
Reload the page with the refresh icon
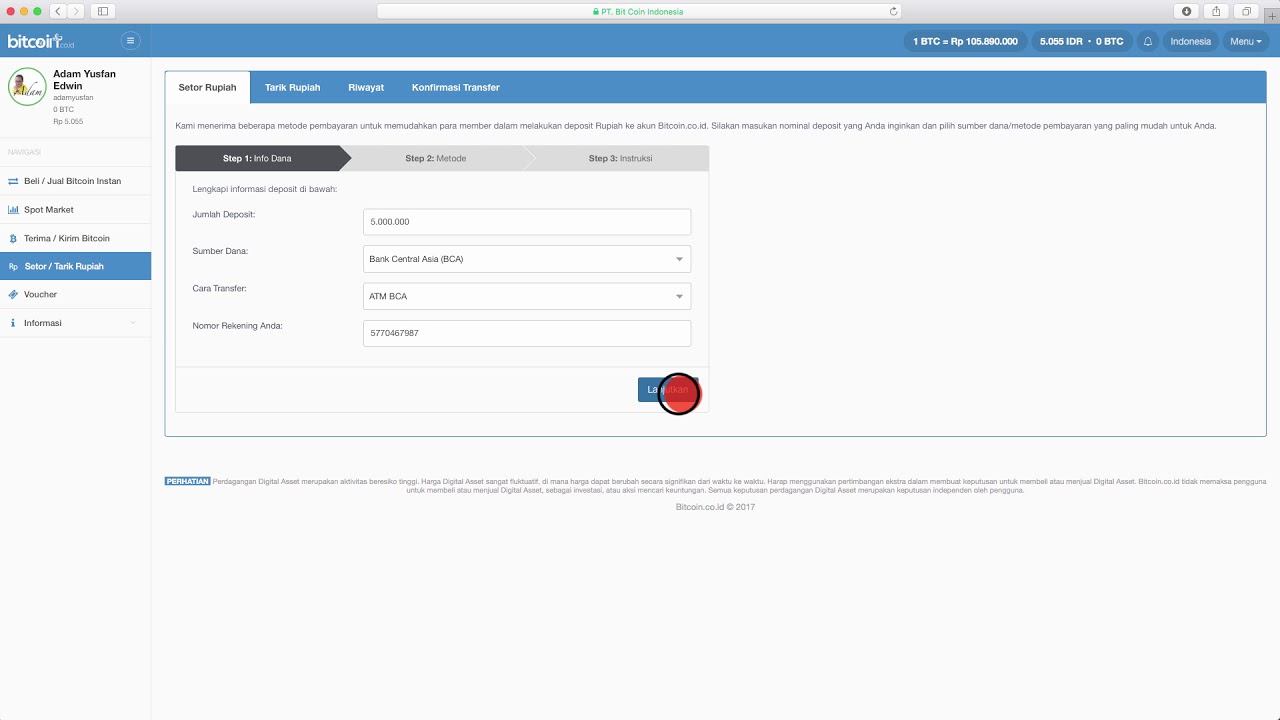coord(893,11)
